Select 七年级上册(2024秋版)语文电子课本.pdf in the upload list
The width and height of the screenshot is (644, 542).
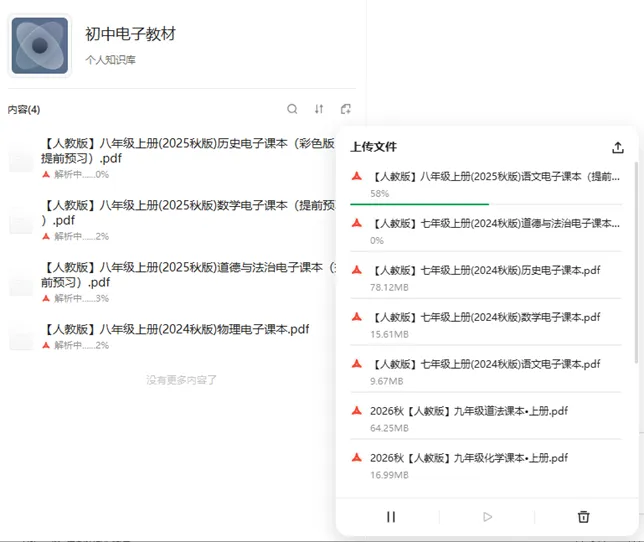tap(486, 372)
